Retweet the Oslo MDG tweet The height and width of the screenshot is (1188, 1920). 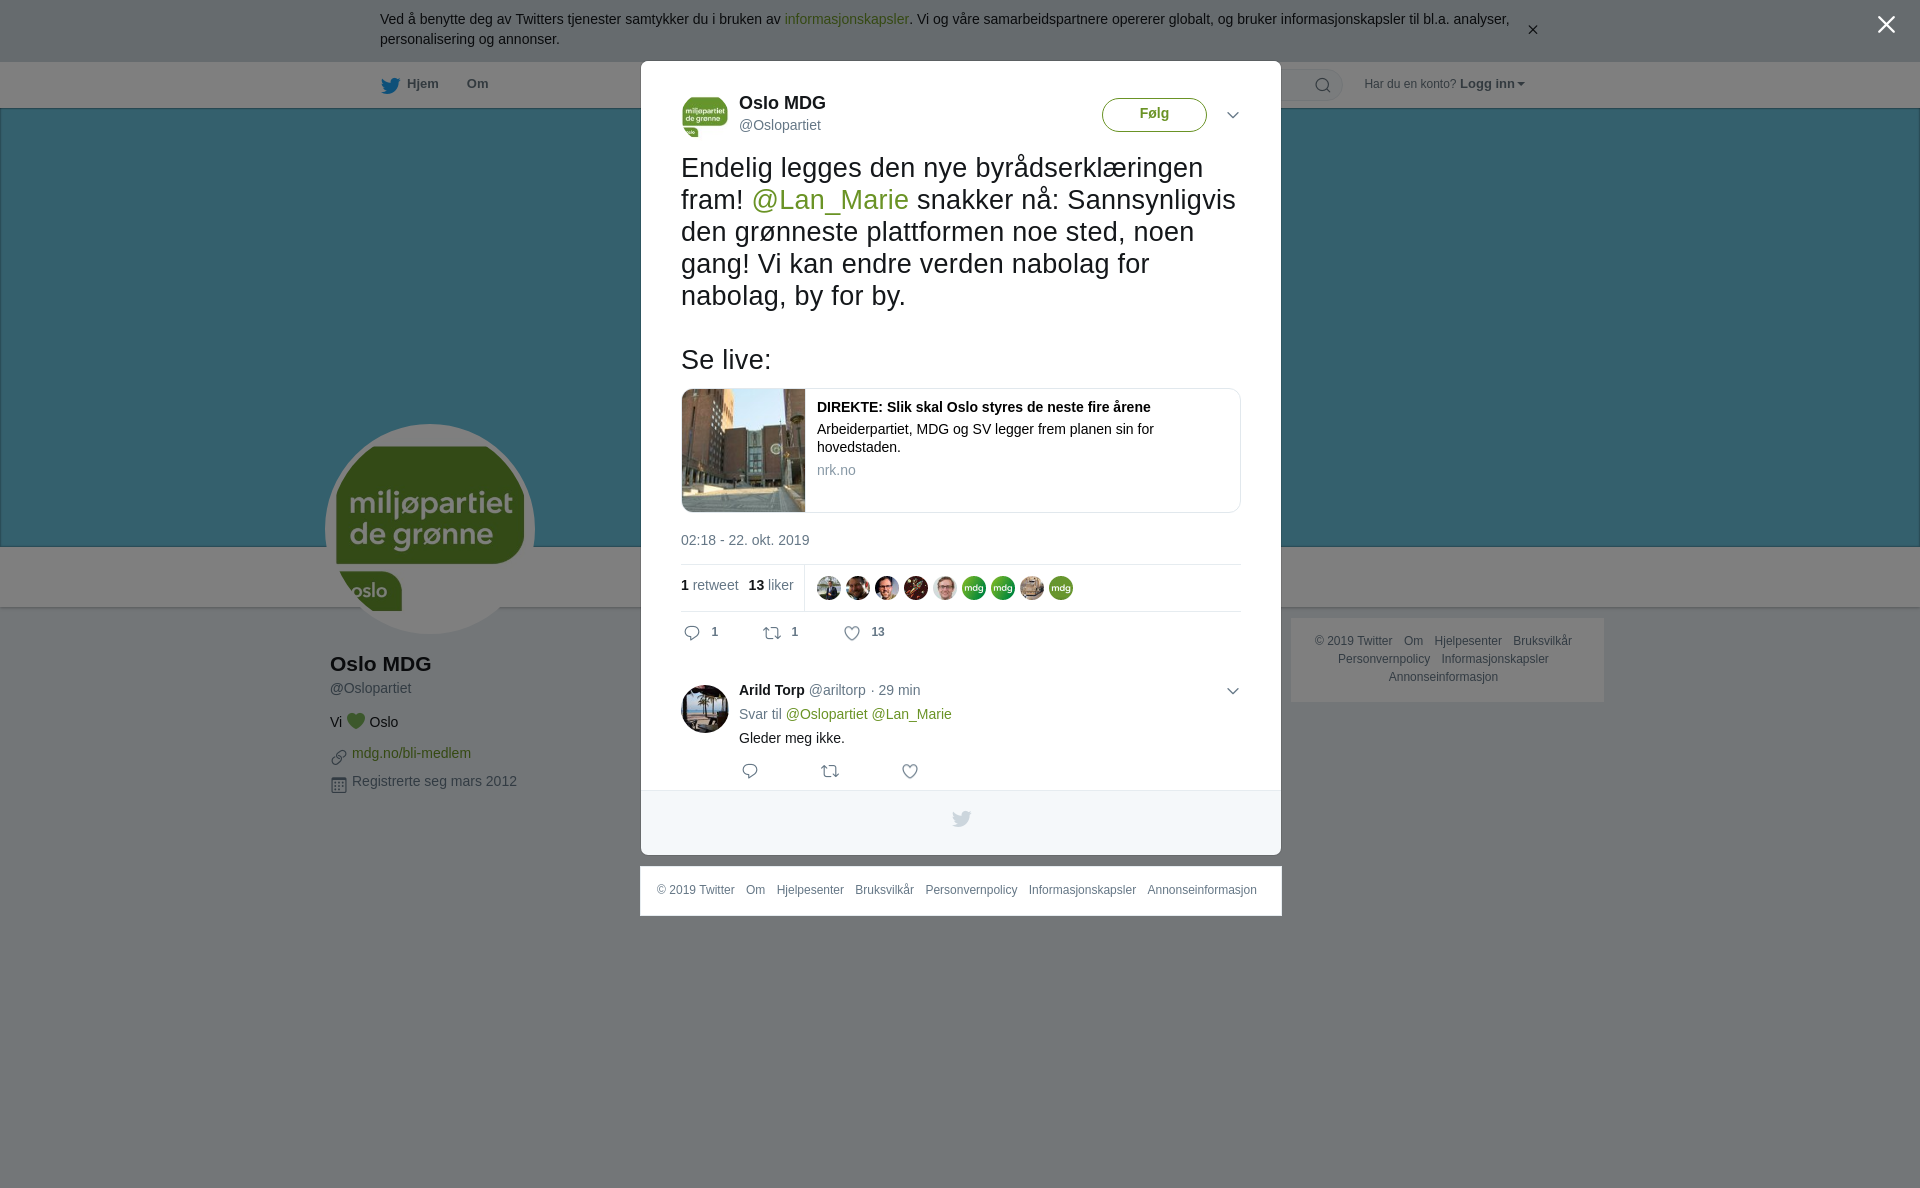(772, 633)
